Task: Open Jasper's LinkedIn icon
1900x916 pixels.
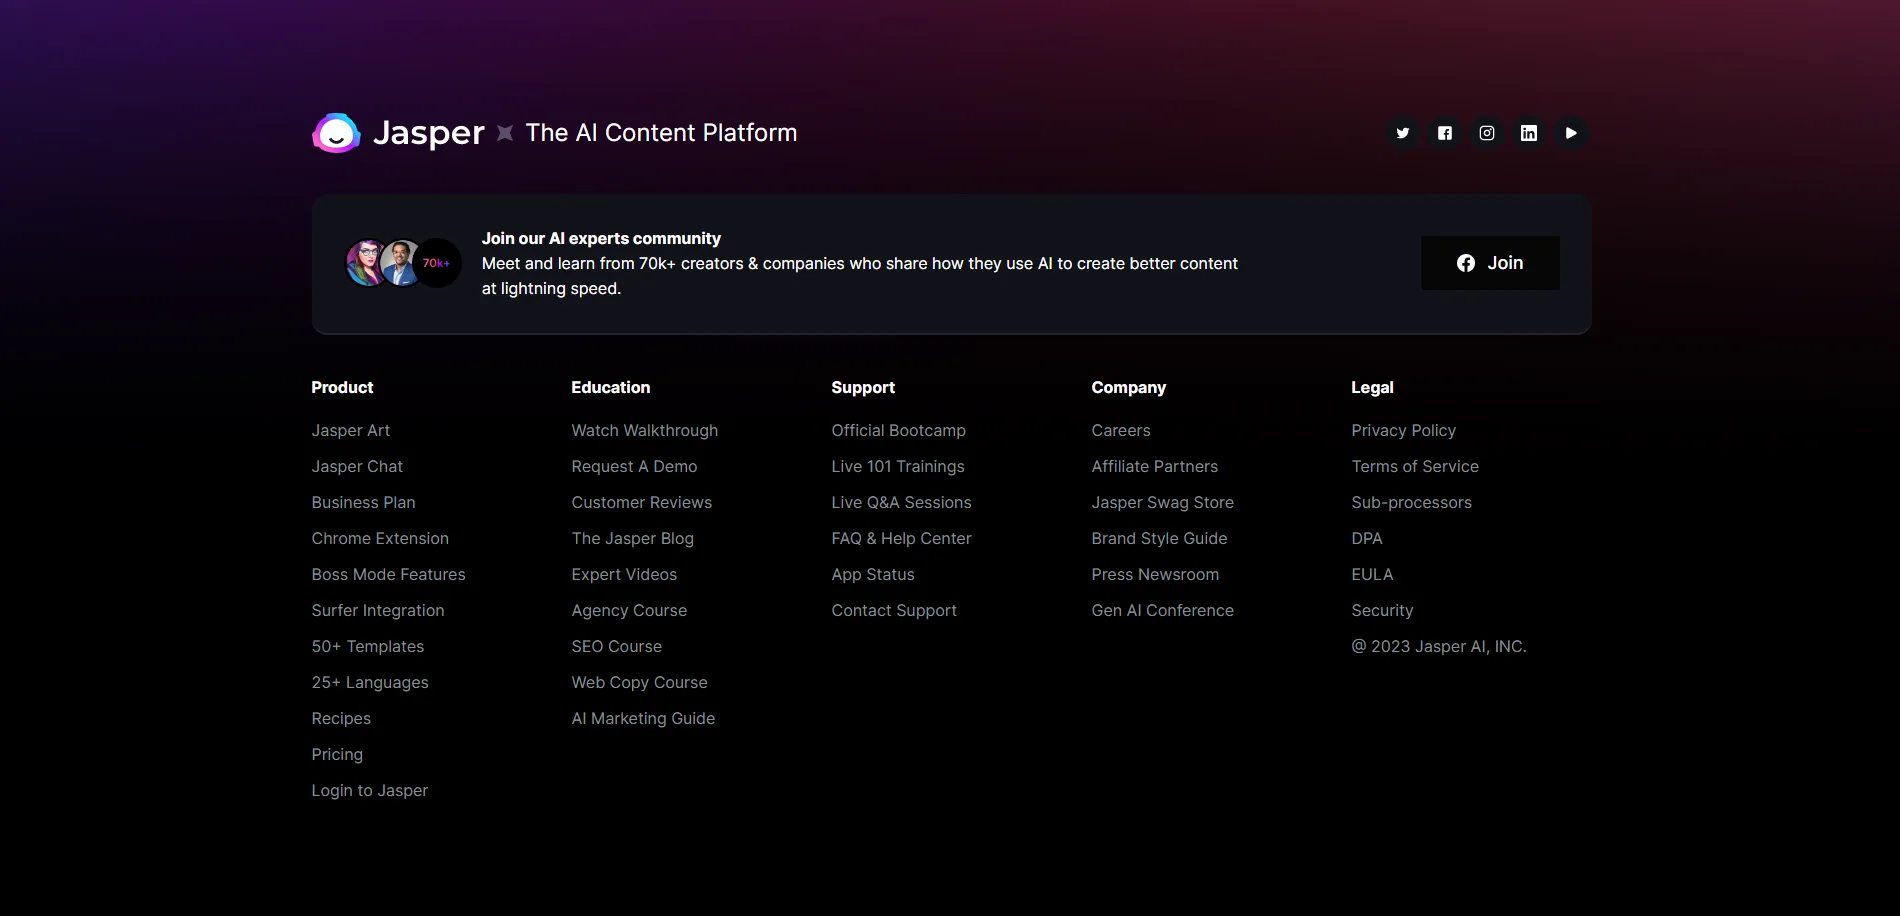Action: click(x=1529, y=133)
